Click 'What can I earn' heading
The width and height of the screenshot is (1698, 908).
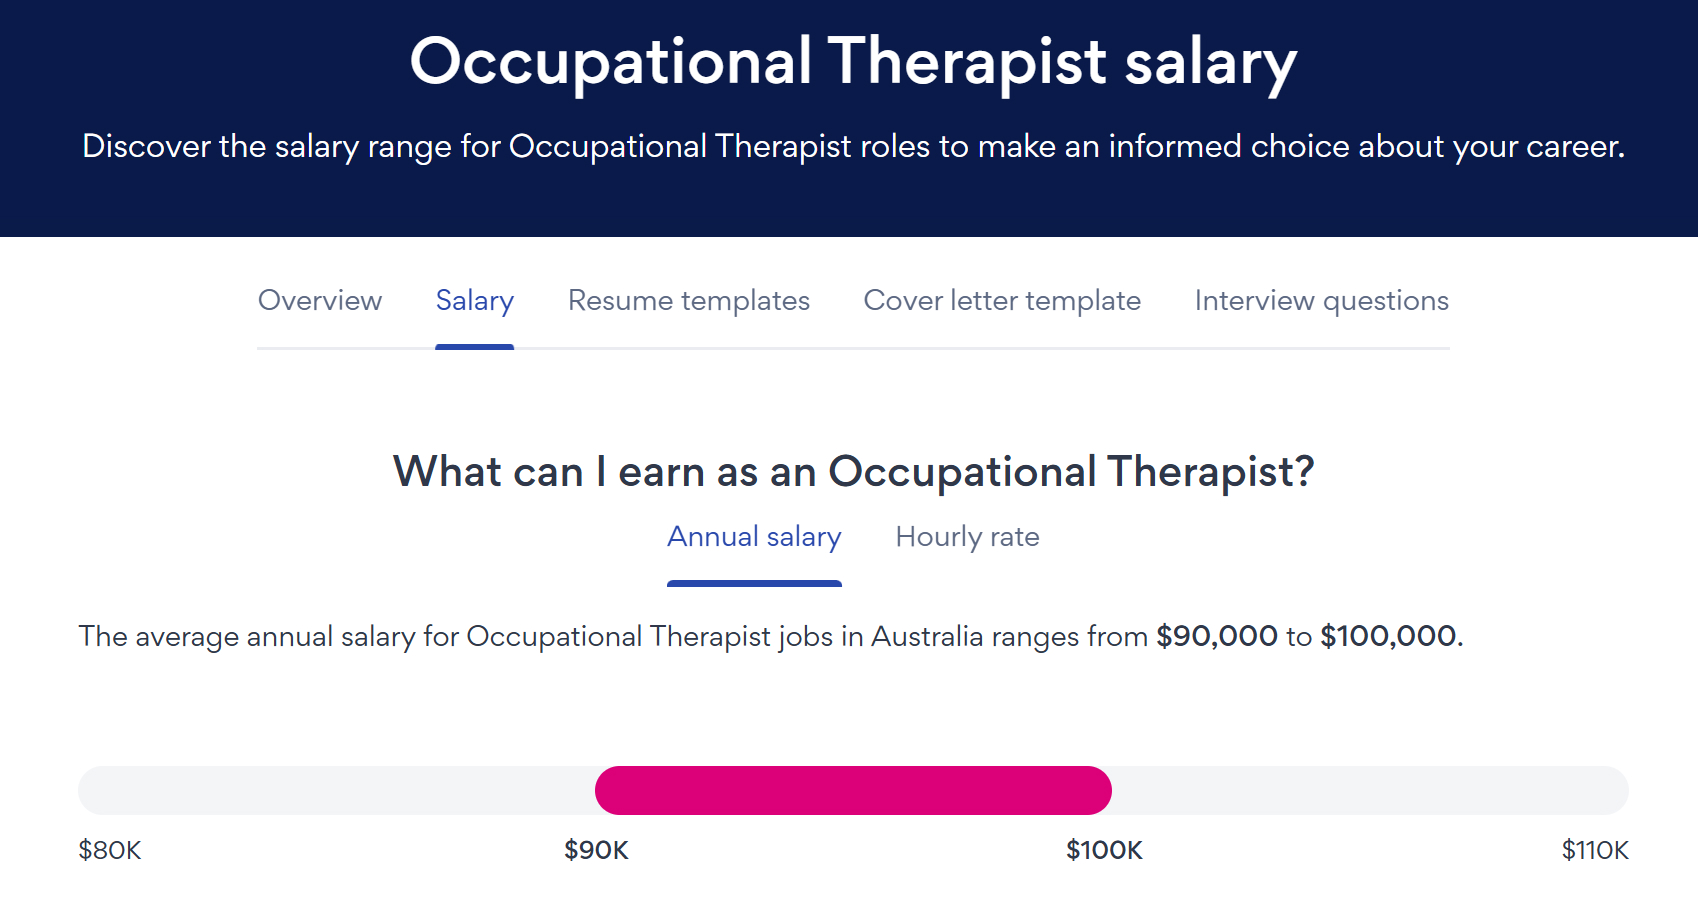(853, 471)
